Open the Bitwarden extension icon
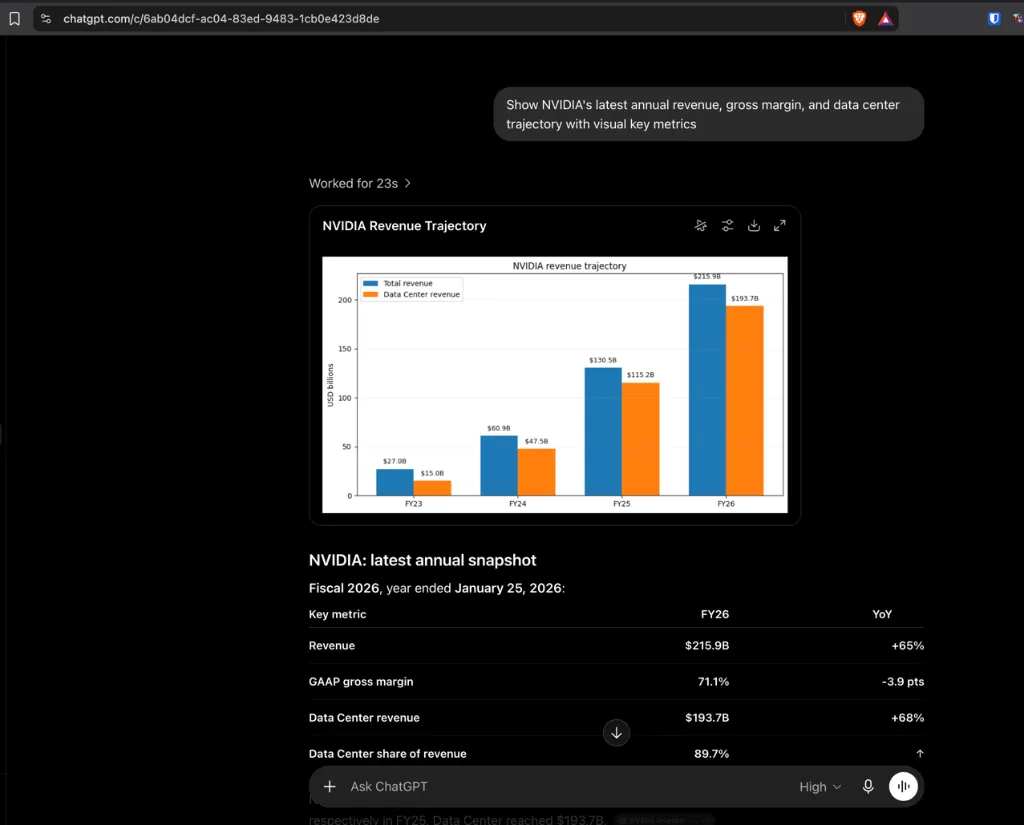The width and height of the screenshot is (1024, 825). tap(994, 19)
